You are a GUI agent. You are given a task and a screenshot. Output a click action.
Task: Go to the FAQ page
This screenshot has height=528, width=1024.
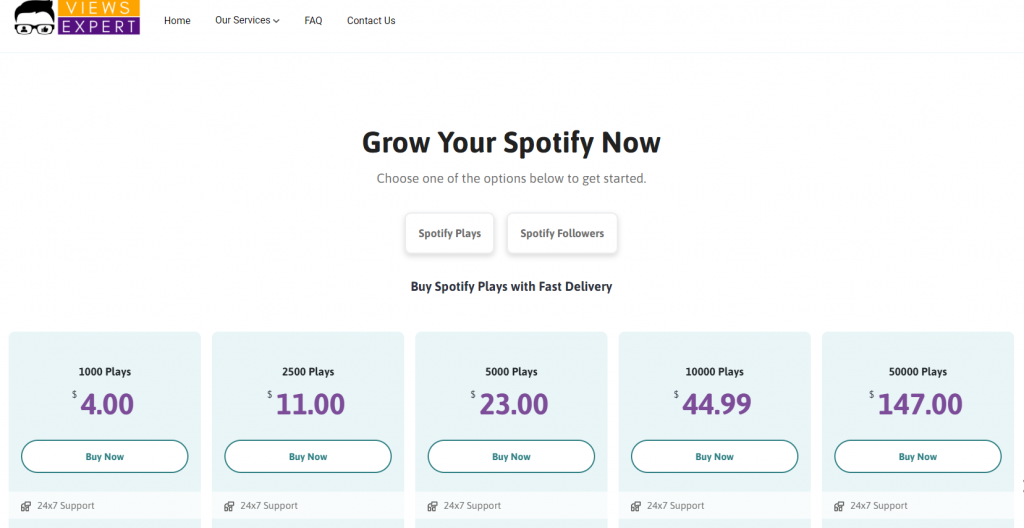313,21
